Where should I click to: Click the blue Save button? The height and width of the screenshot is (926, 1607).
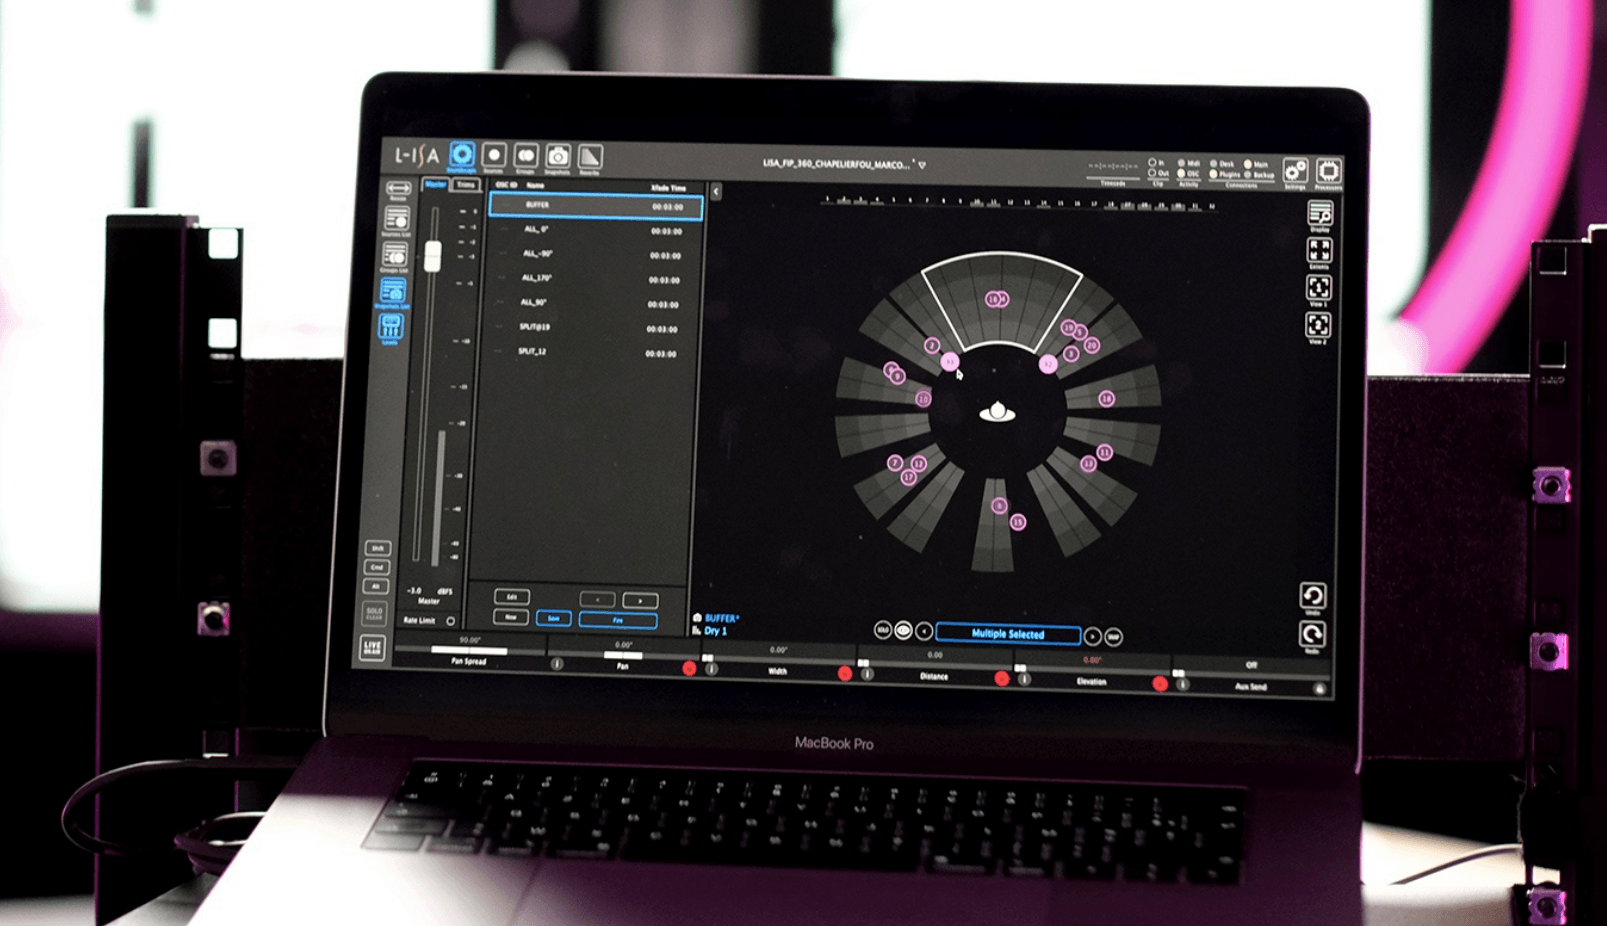[x=553, y=618]
